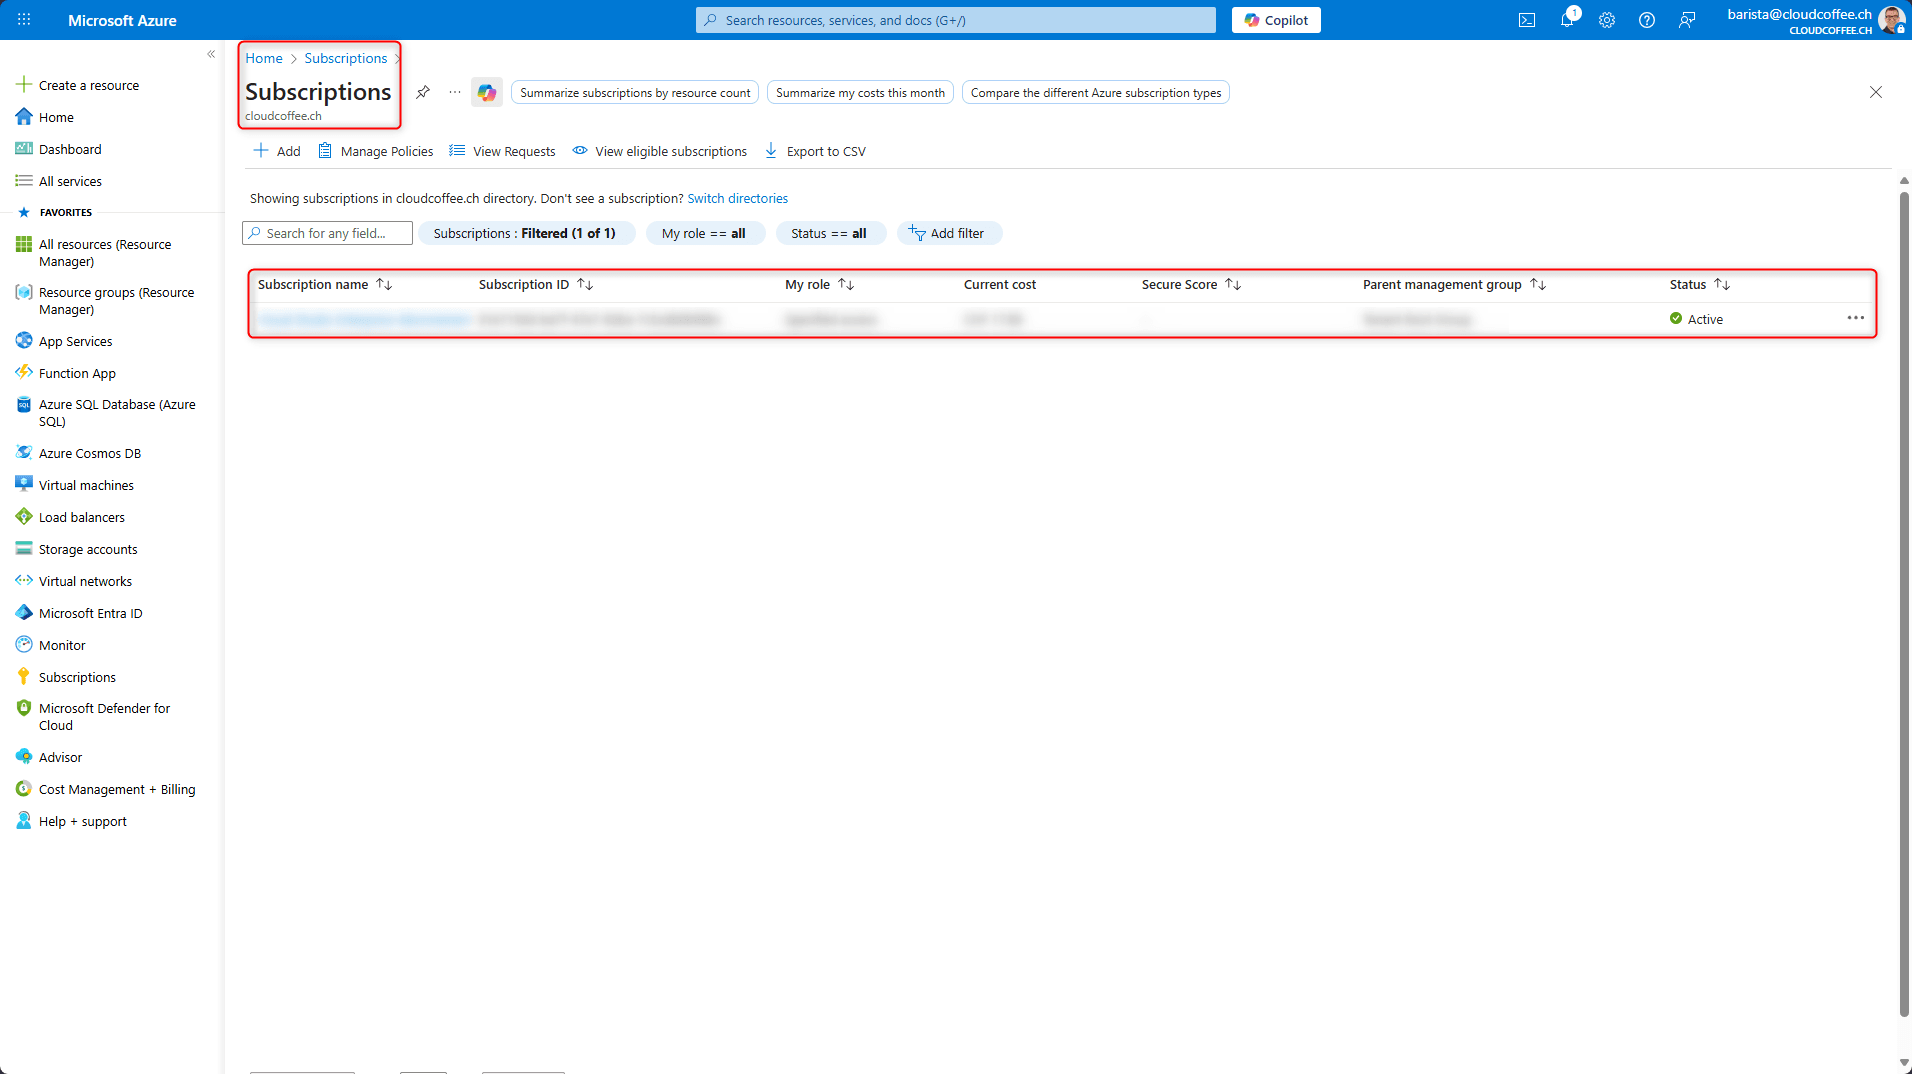The height and width of the screenshot is (1074, 1912).
Task: Click the Add filter button
Action: [947, 233]
